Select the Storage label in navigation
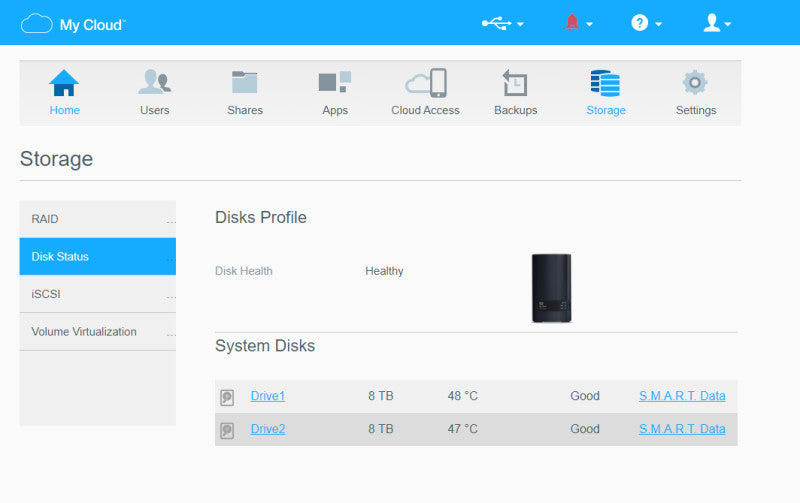 (606, 110)
